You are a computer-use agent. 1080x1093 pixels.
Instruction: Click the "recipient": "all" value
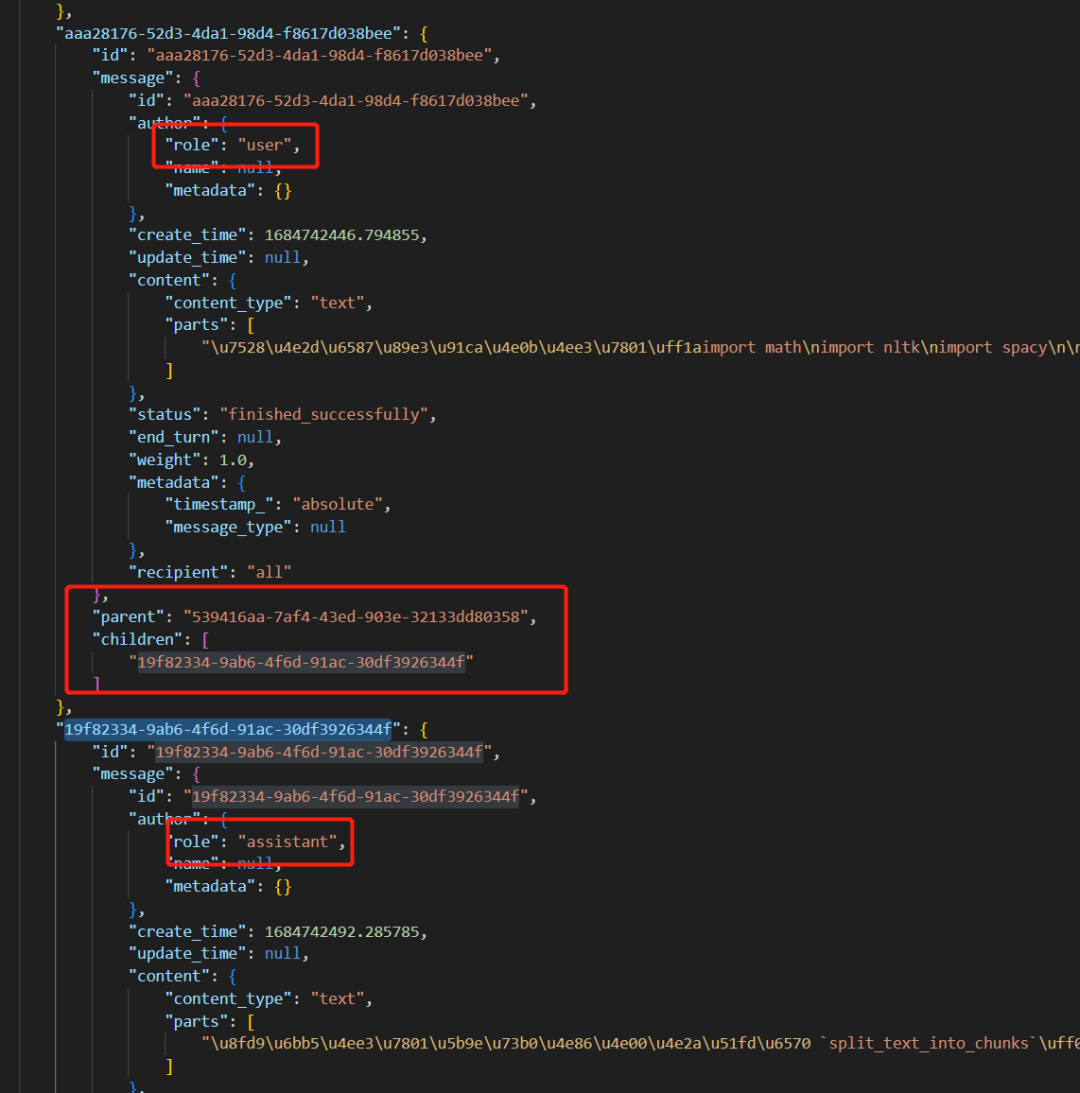[269, 572]
